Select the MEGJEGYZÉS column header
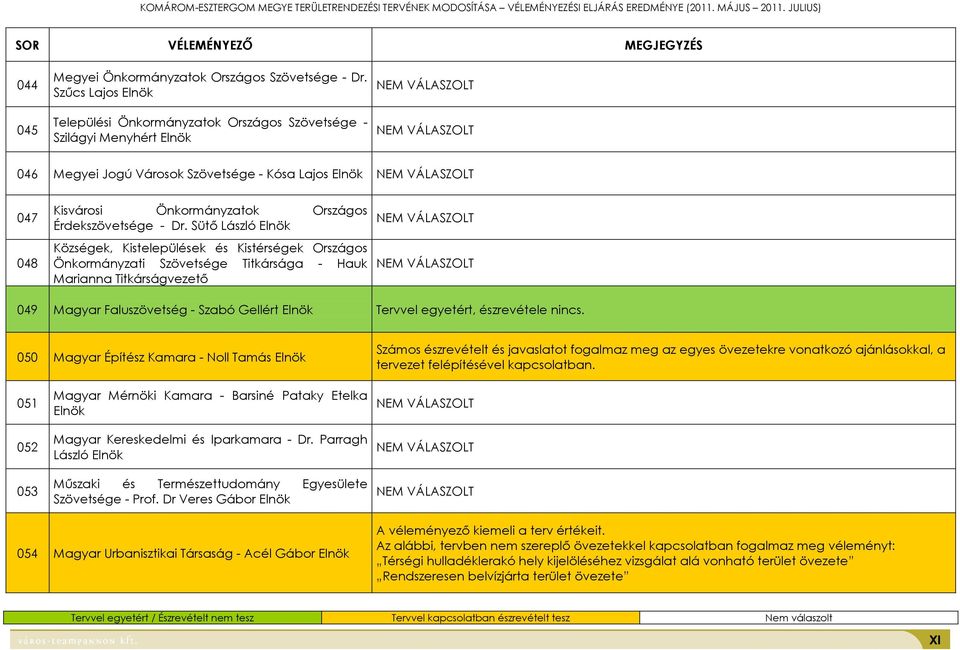 coord(663,45)
